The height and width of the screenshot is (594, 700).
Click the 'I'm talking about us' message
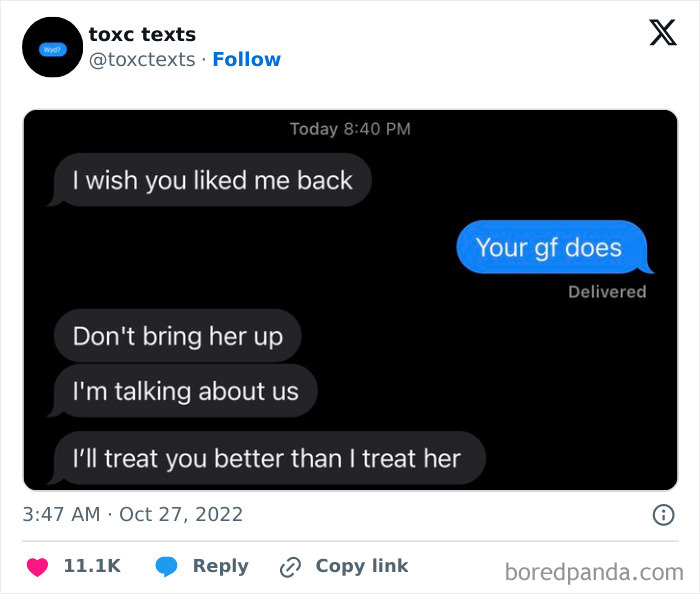pos(183,391)
